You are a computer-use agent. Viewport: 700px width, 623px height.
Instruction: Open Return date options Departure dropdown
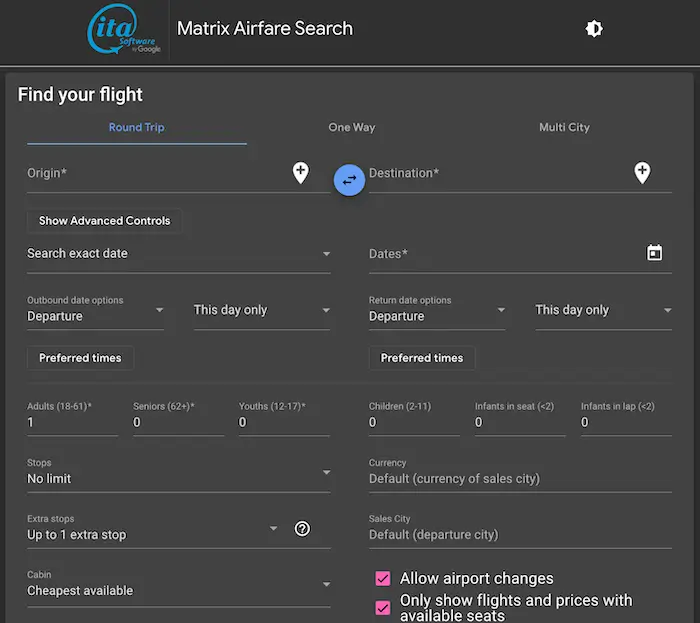437,312
